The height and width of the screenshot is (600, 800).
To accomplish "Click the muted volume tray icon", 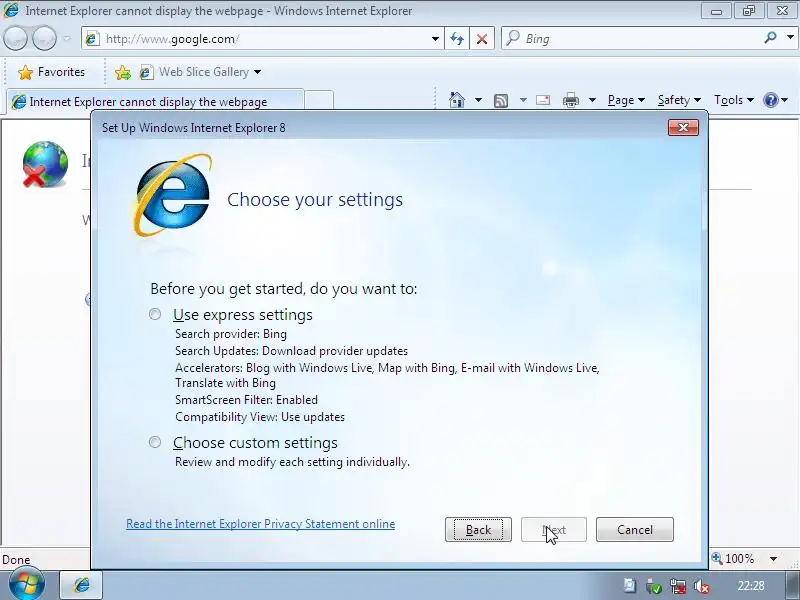I will tap(703, 586).
